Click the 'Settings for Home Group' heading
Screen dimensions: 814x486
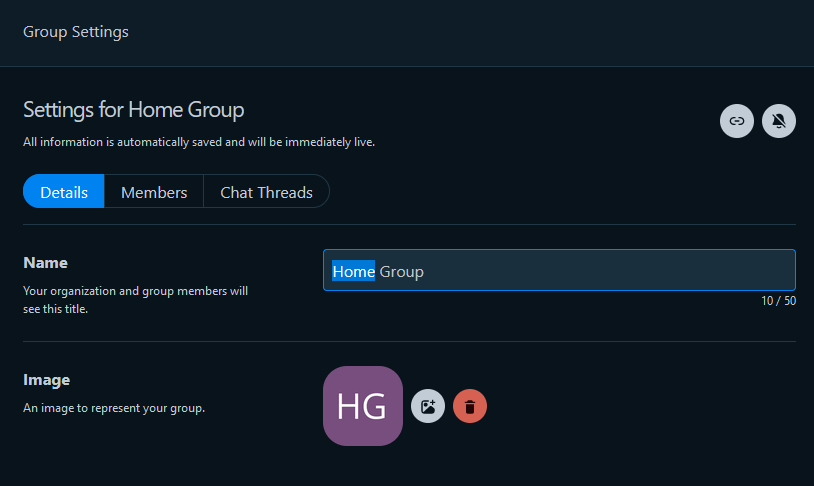tap(133, 110)
